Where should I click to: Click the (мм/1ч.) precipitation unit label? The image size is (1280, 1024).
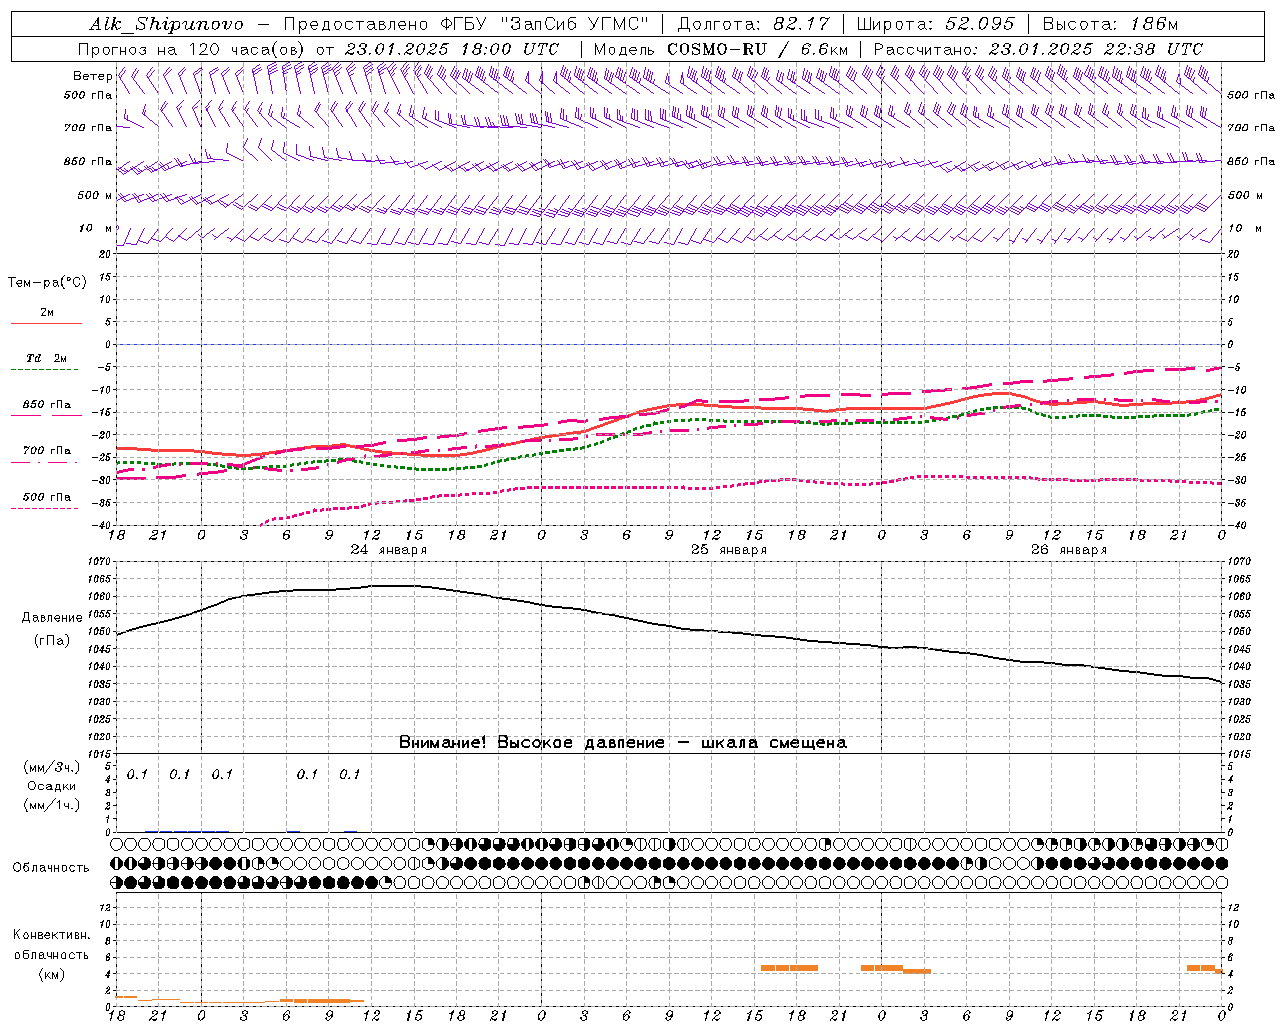tap(52, 805)
